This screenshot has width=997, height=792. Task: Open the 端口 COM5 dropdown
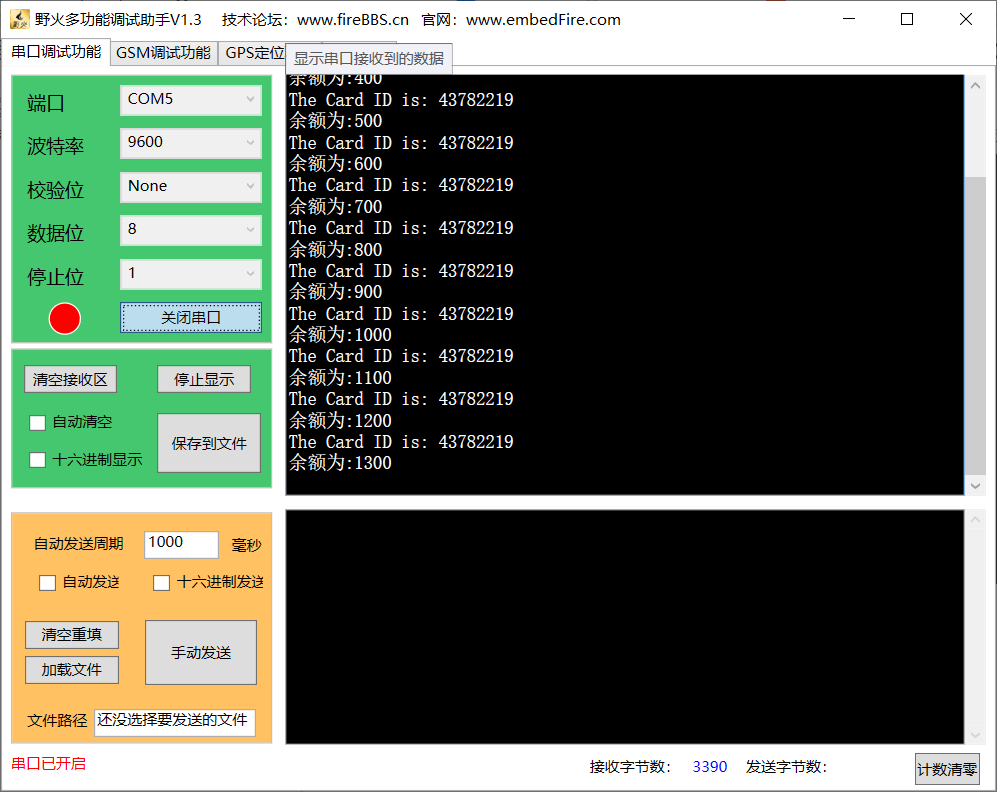[191, 100]
